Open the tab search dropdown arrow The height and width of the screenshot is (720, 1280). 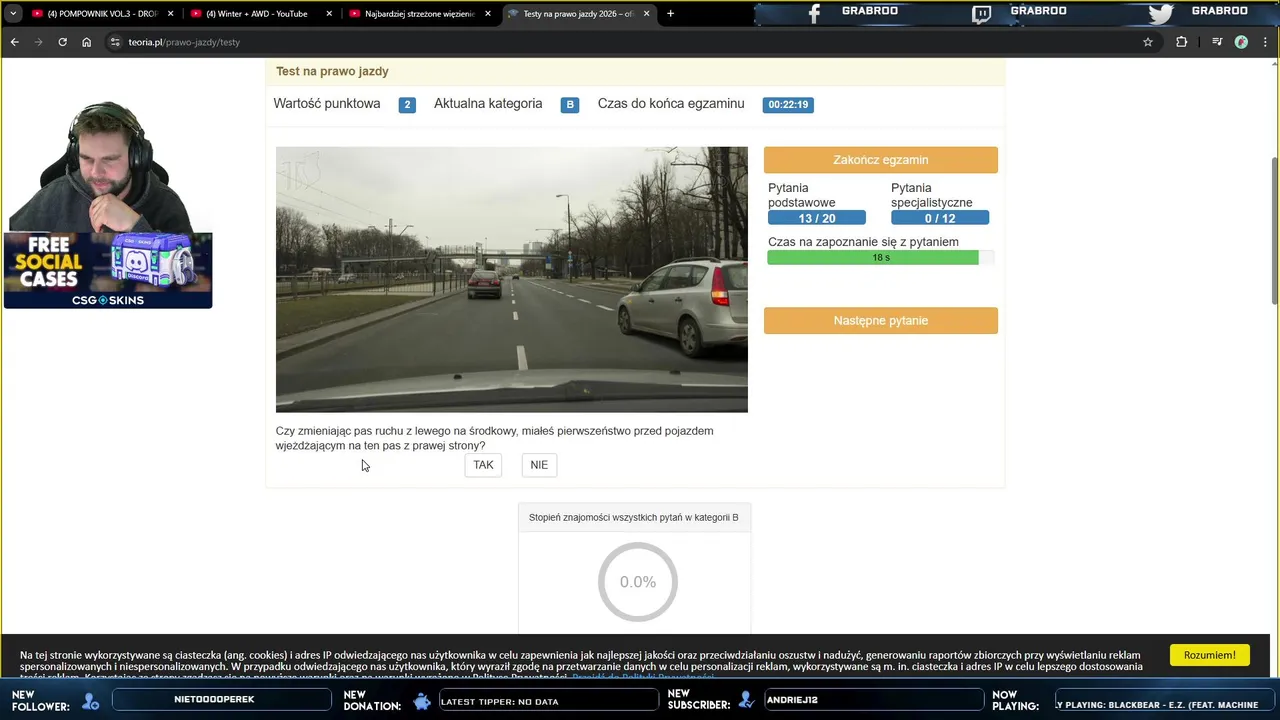[13, 14]
